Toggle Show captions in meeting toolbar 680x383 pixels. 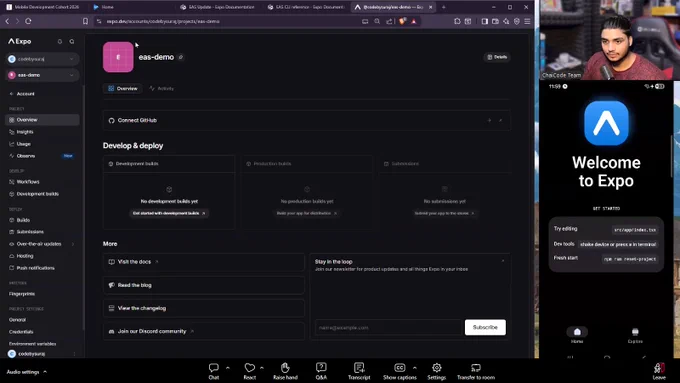click(399, 371)
